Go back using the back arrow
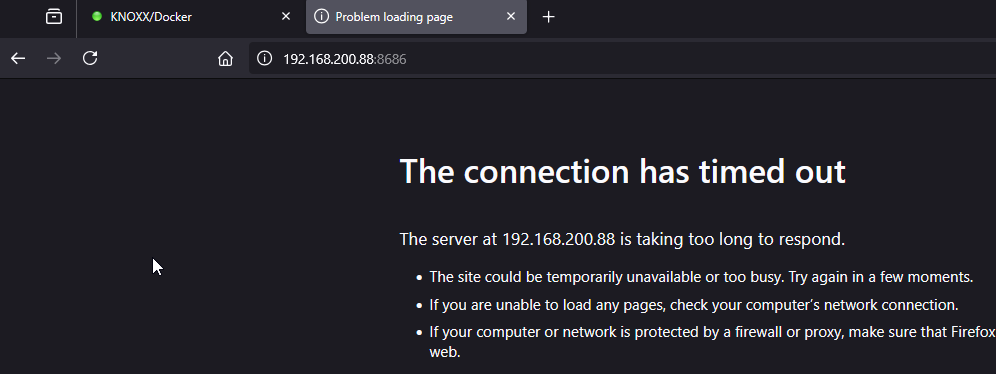Screen dimensions: 996x374 pyautogui.click(x=18, y=58)
